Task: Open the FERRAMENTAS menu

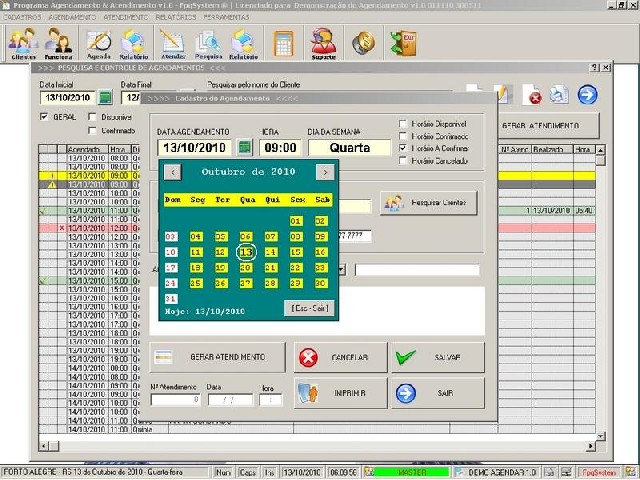Action: pyautogui.click(x=226, y=17)
